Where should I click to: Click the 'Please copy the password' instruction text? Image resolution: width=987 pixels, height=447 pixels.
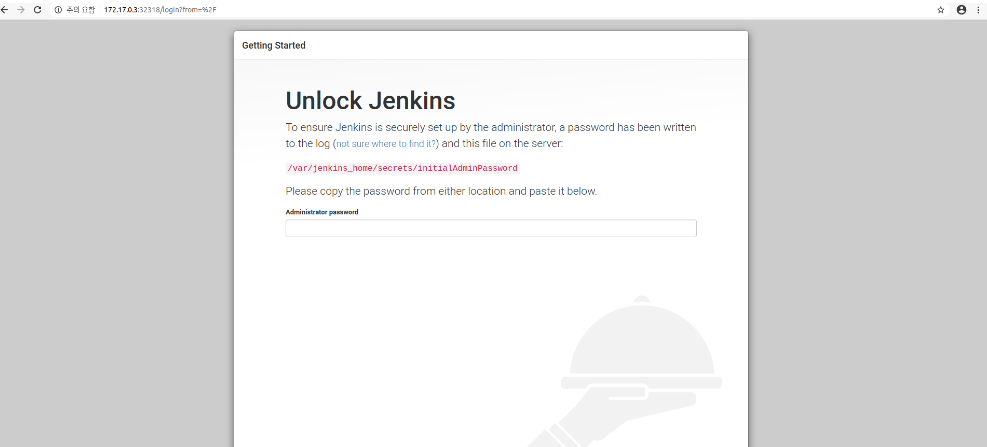coord(441,191)
